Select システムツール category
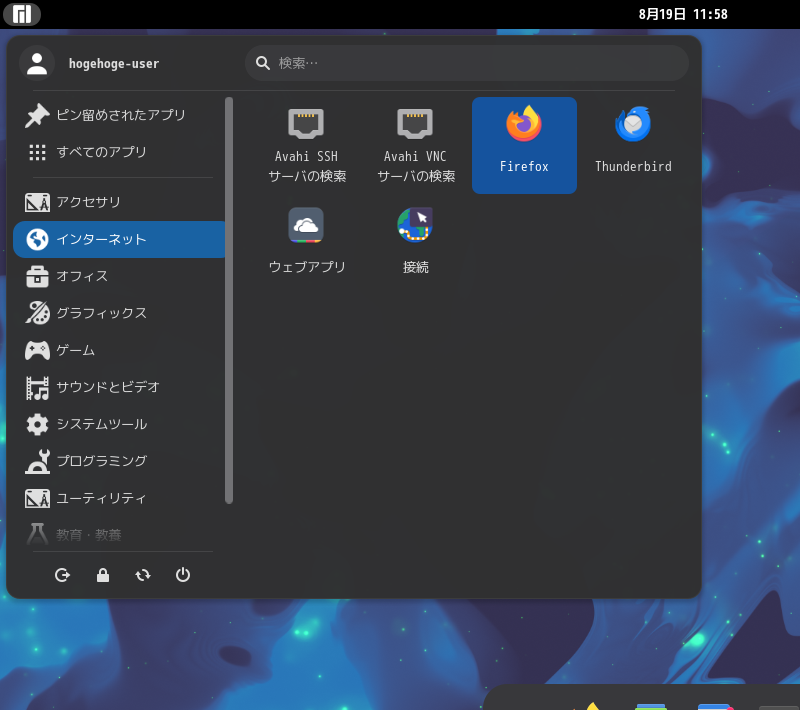This screenshot has height=710, width=800. click(x=119, y=424)
